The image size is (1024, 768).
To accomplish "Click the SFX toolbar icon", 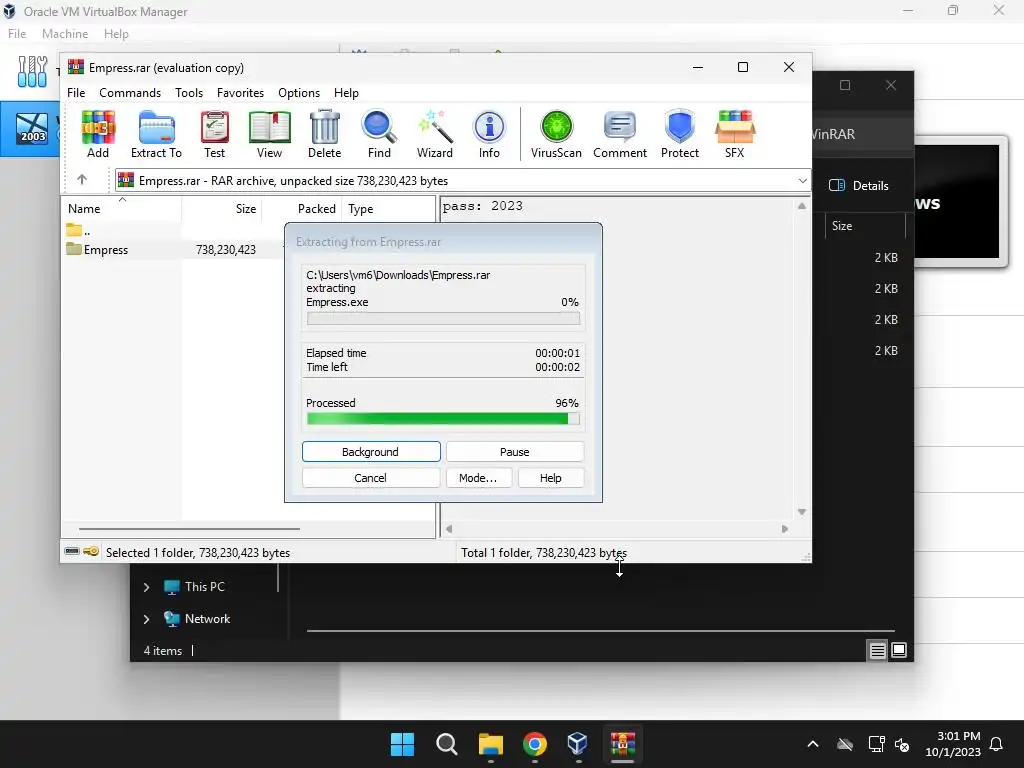I will (x=735, y=134).
